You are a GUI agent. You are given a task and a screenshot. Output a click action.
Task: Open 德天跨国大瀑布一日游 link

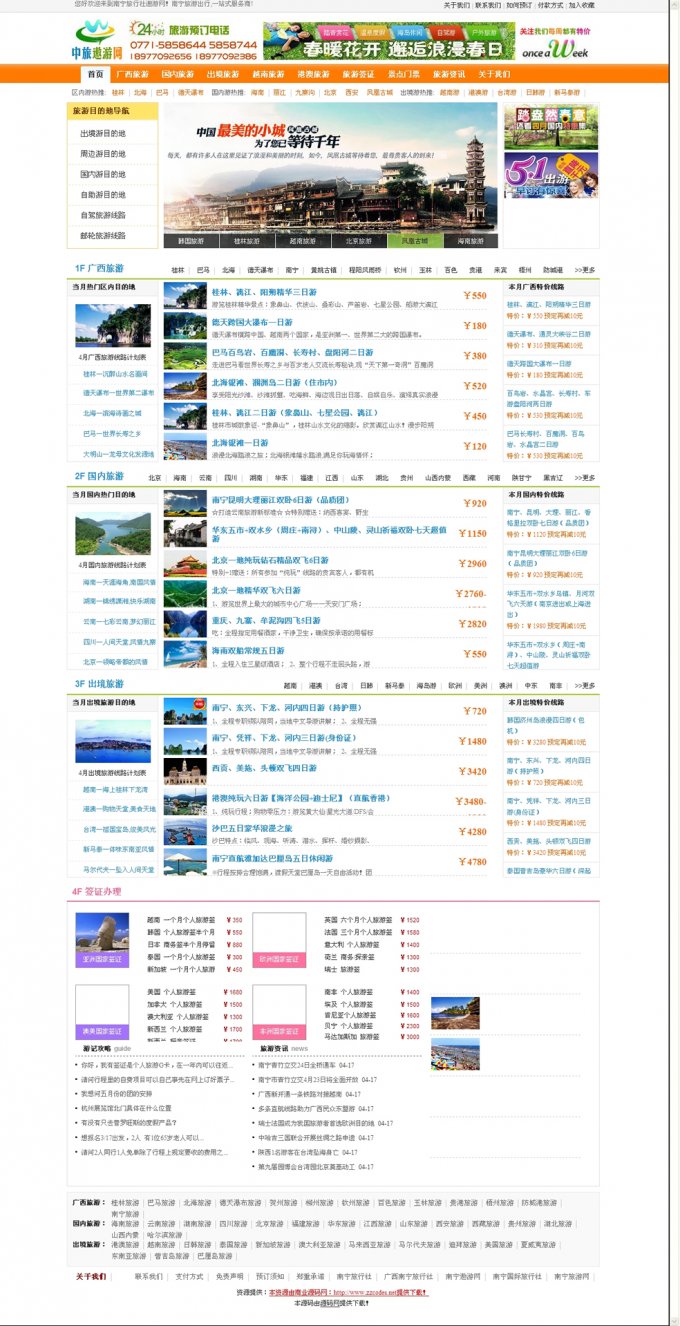252,322
